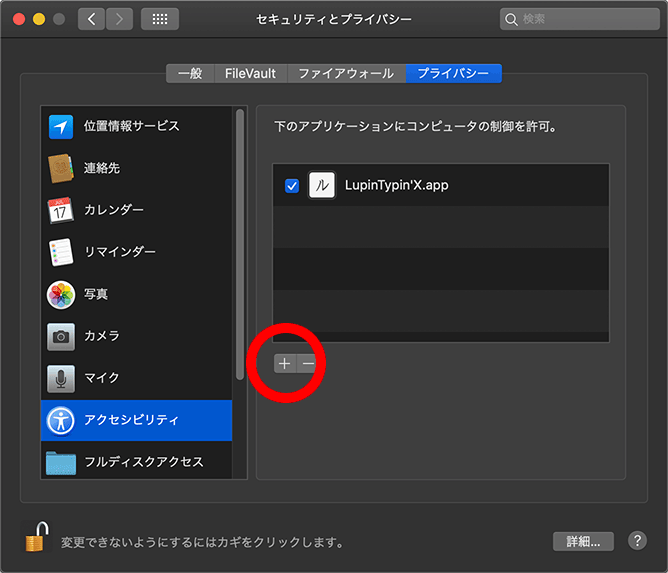This screenshot has height=573, width=668.
Task: Click the カメラ camera icon
Action: (60, 337)
